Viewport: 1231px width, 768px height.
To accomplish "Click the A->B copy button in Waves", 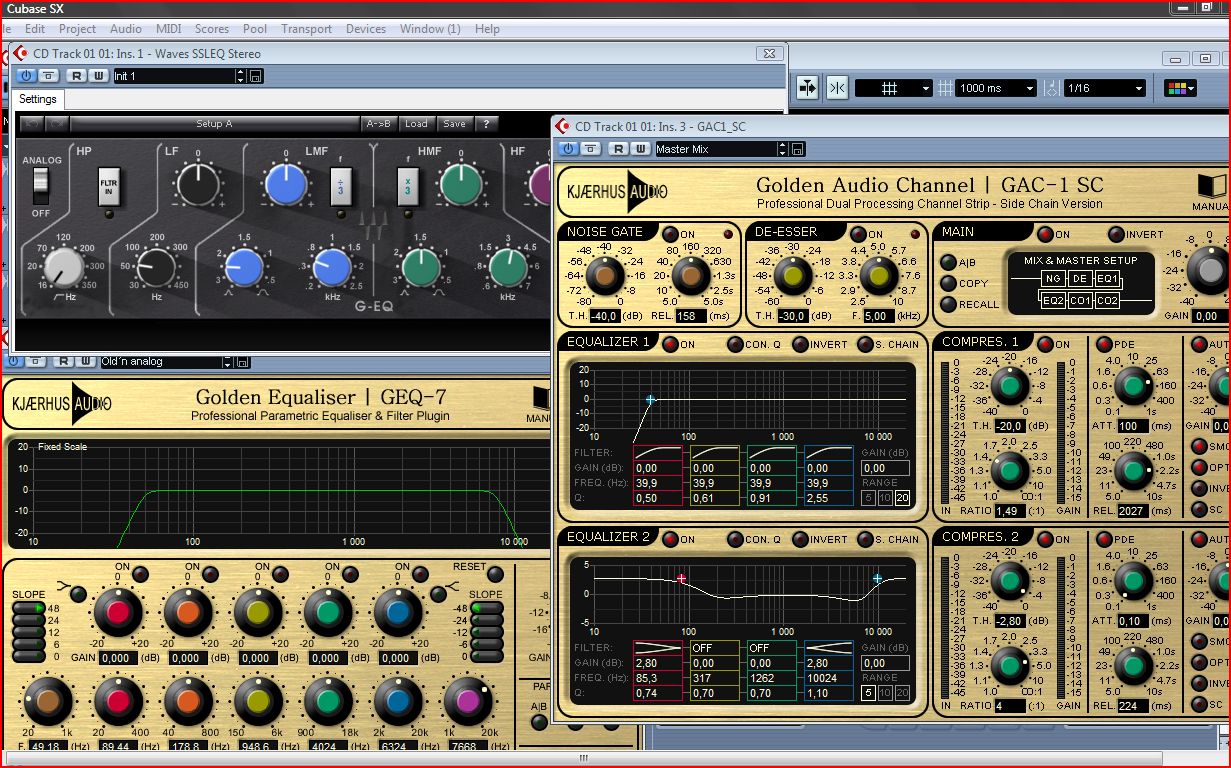I will click(378, 124).
